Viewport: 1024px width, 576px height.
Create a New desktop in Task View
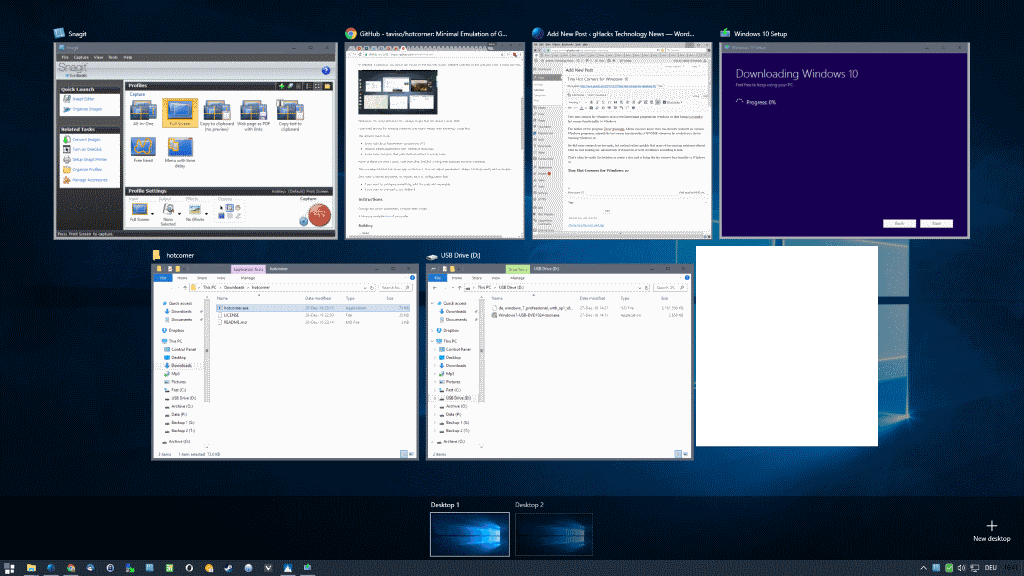click(x=990, y=530)
